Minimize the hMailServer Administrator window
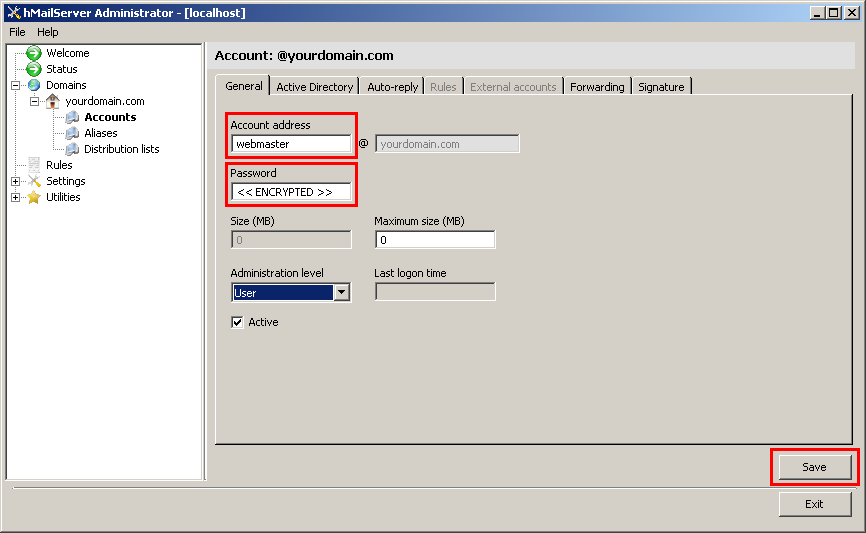The width and height of the screenshot is (866, 533). tap(817, 12)
